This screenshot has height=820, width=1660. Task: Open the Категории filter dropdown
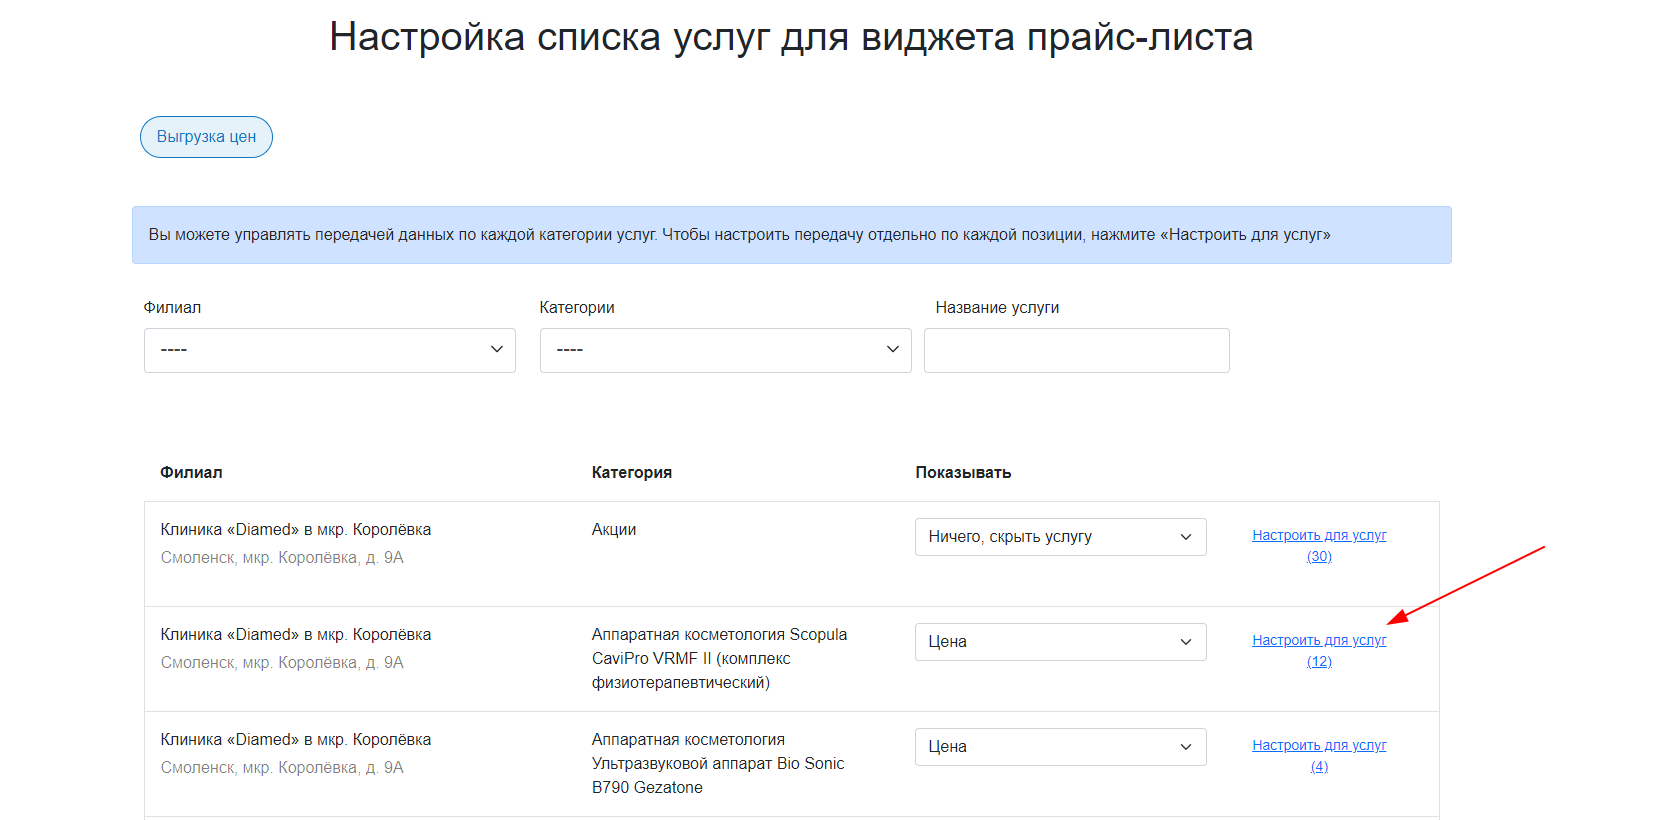pos(726,350)
